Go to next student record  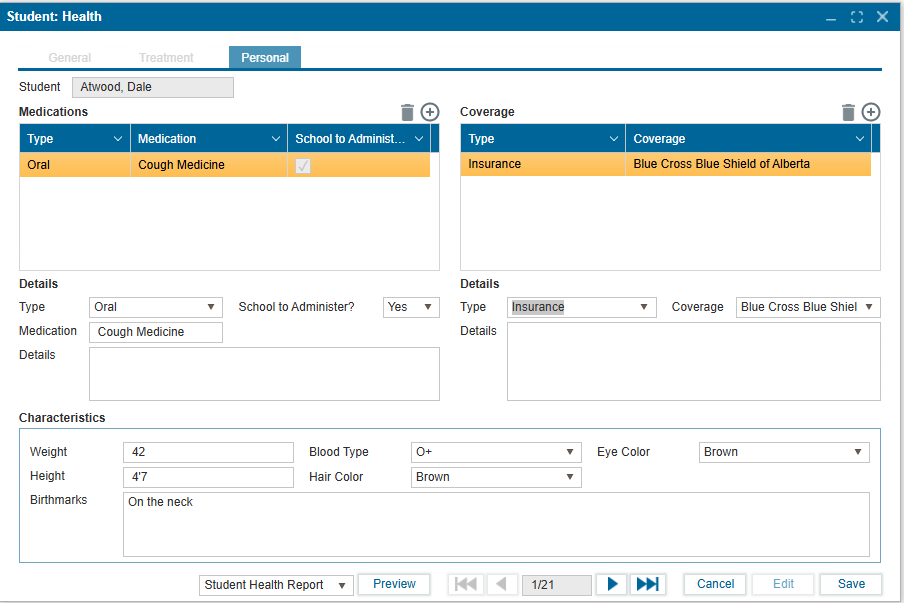click(x=613, y=584)
